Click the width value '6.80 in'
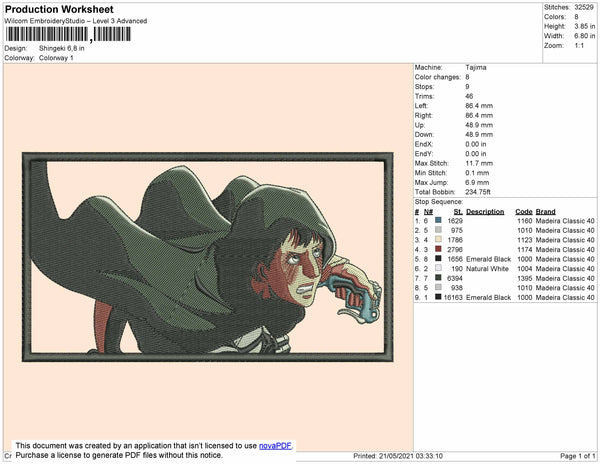 pyautogui.click(x=584, y=36)
